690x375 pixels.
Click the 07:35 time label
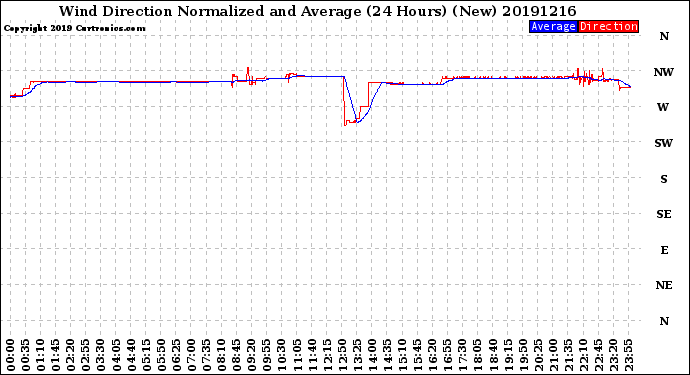pos(206,355)
